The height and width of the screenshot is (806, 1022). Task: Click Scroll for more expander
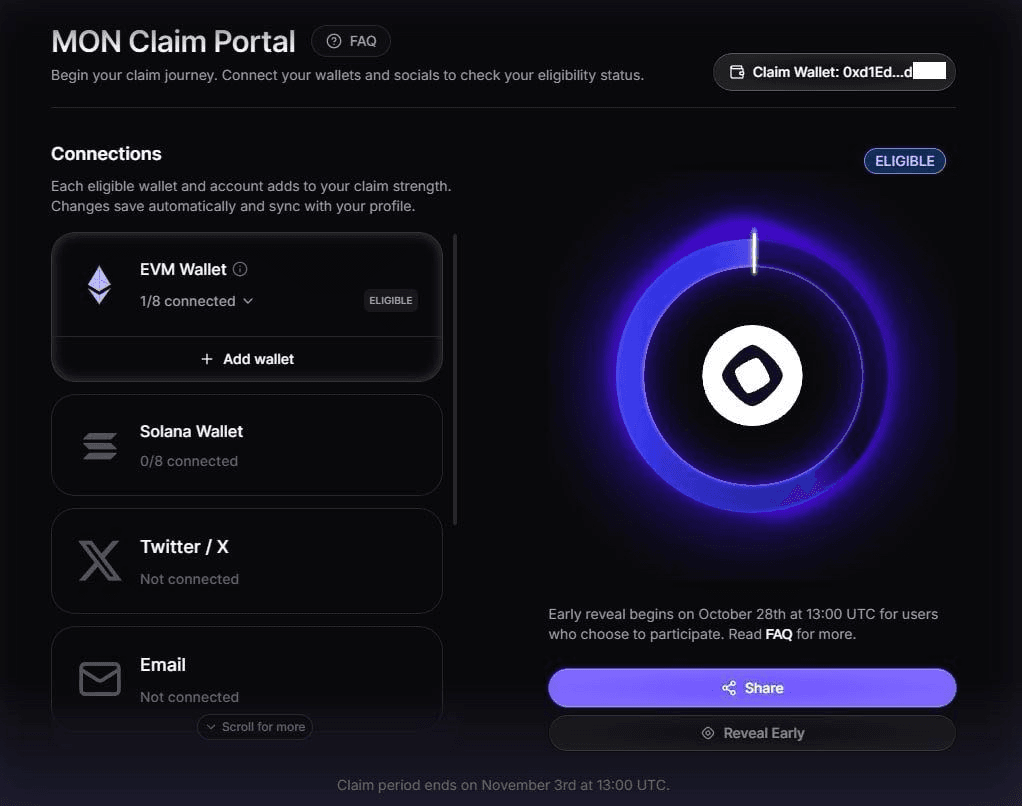(x=255, y=727)
